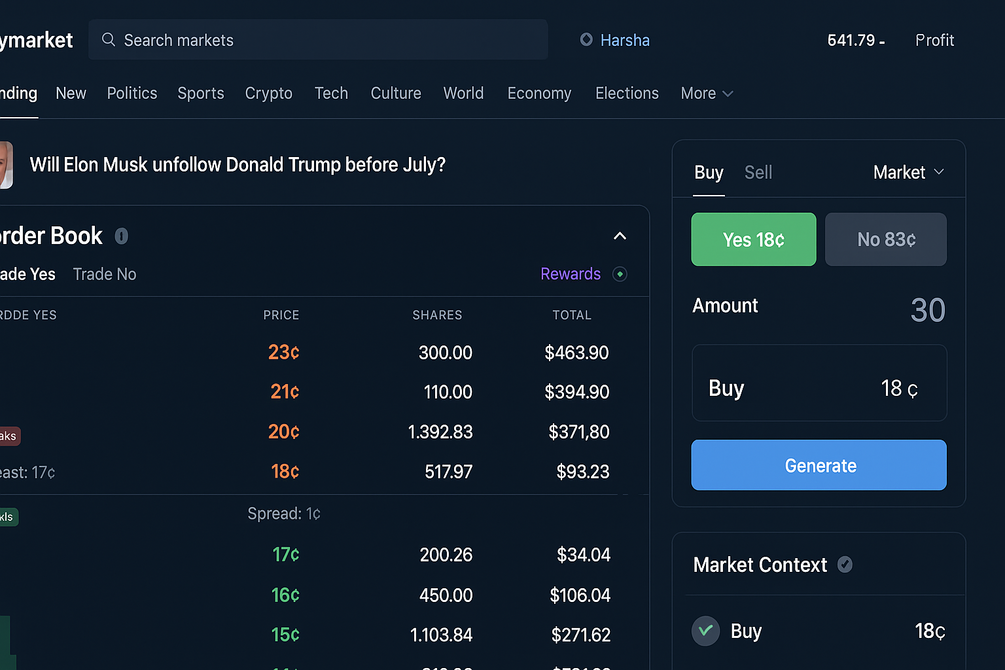The width and height of the screenshot is (1005, 670).
Task: Select the Yes 18¢ outcome button
Action: coord(753,240)
